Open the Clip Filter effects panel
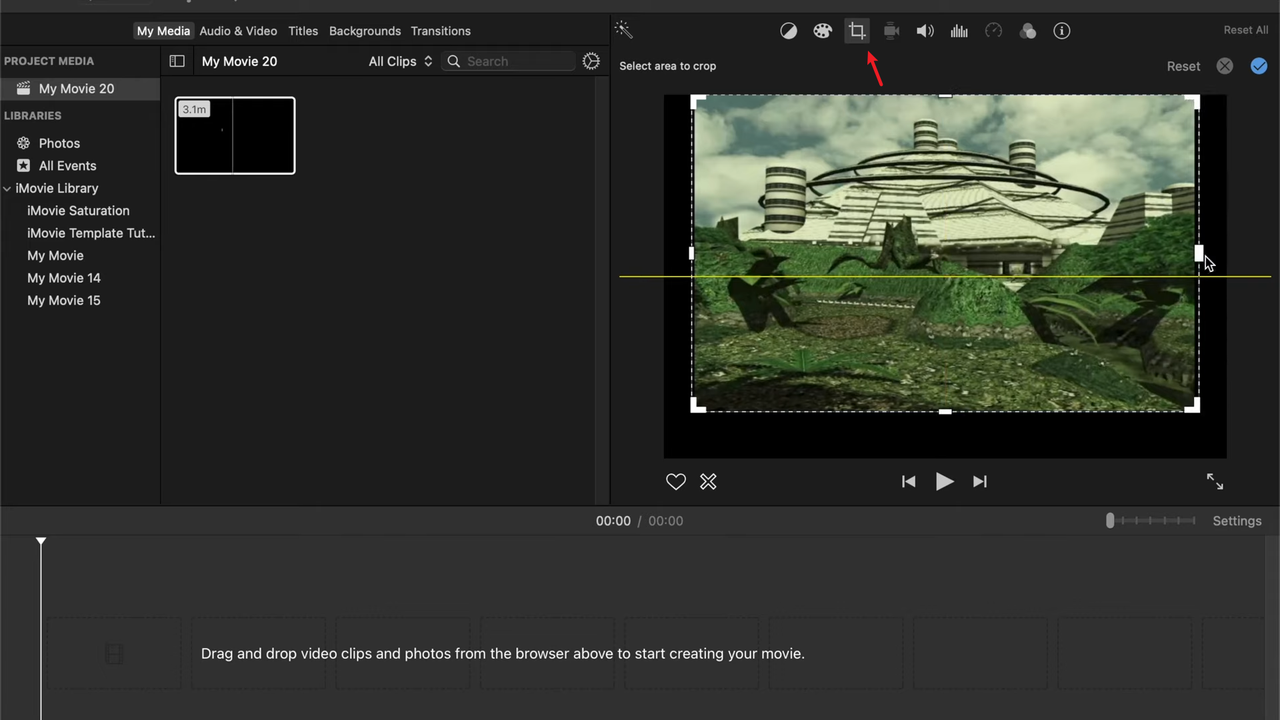 (x=1028, y=30)
